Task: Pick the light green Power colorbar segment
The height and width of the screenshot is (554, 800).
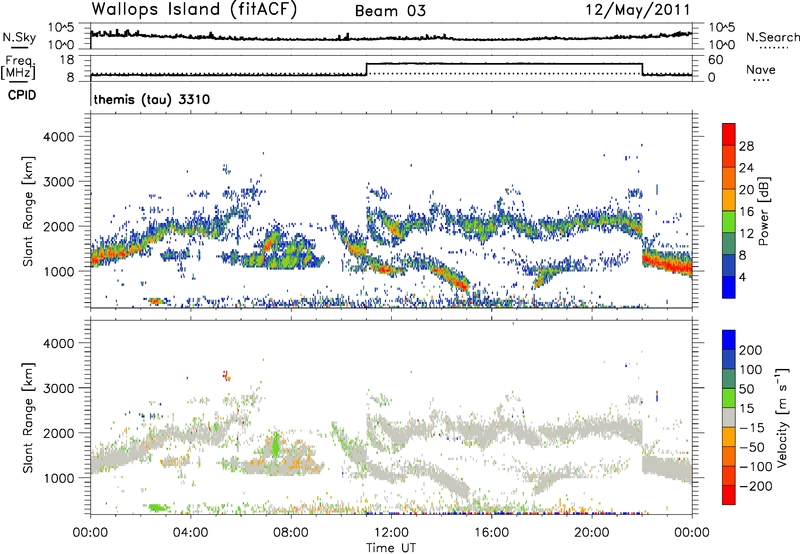Action: (729, 222)
